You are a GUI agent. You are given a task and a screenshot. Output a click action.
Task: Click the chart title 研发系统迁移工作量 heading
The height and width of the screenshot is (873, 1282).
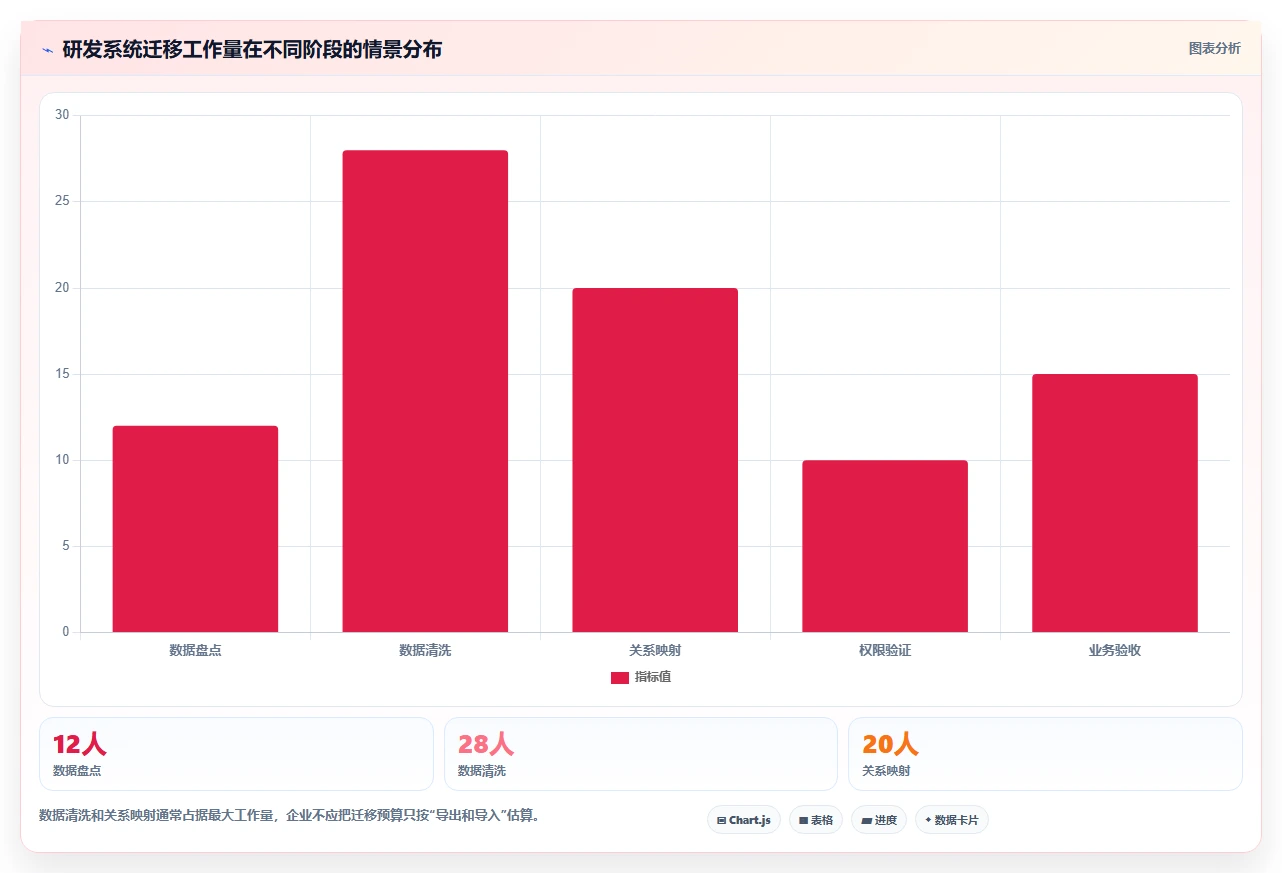[x=252, y=49]
